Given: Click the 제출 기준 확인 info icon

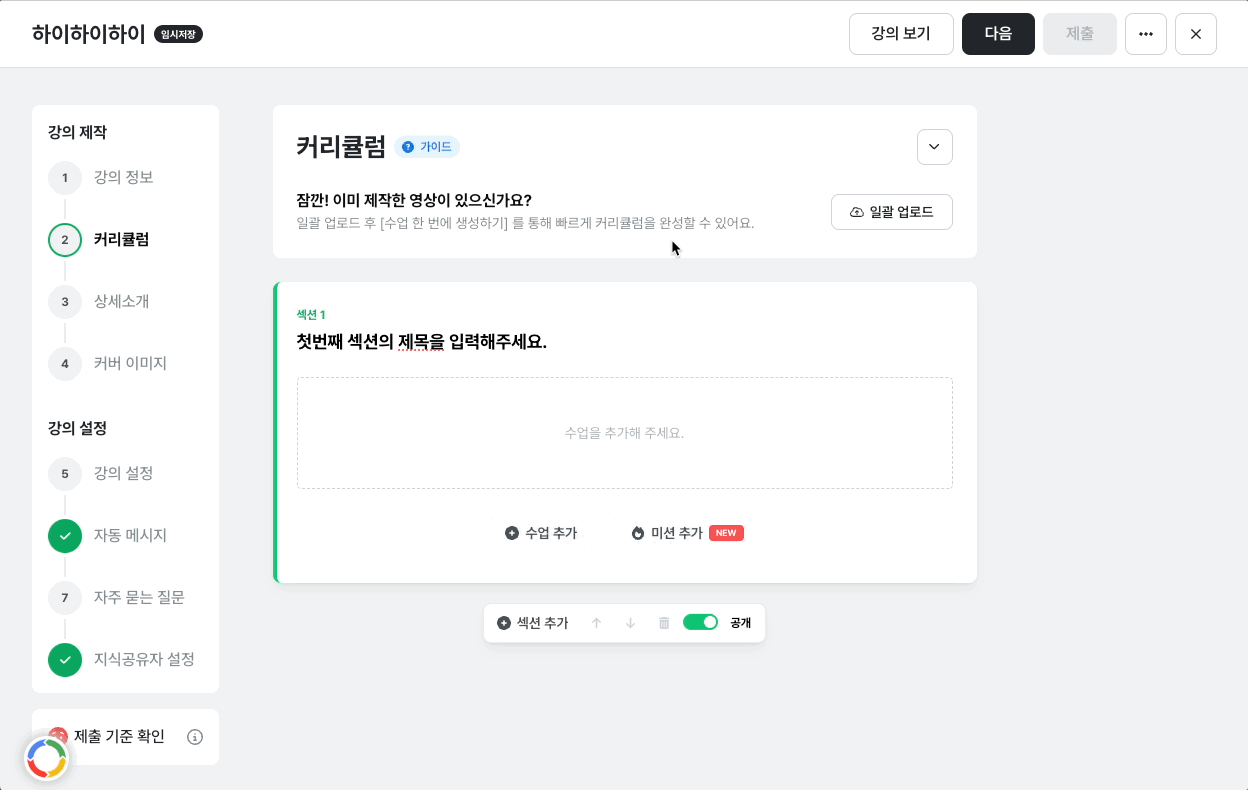Looking at the screenshot, I should (x=195, y=737).
